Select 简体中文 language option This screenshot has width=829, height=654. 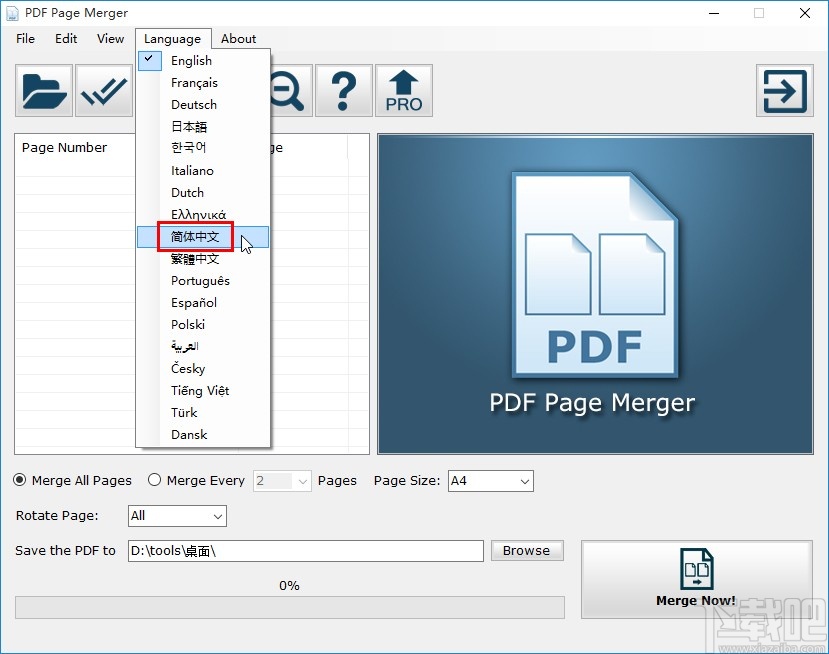coord(203,237)
